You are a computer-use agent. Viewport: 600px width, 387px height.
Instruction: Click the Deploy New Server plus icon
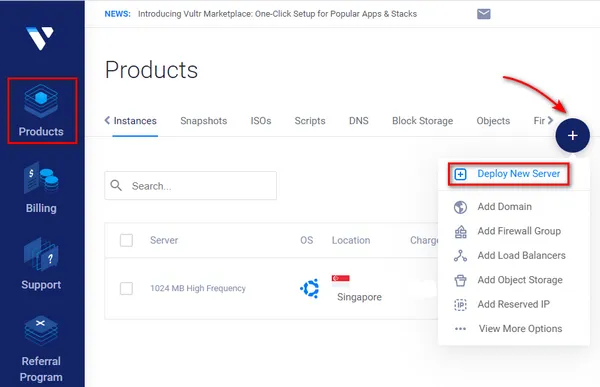(x=460, y=174)
